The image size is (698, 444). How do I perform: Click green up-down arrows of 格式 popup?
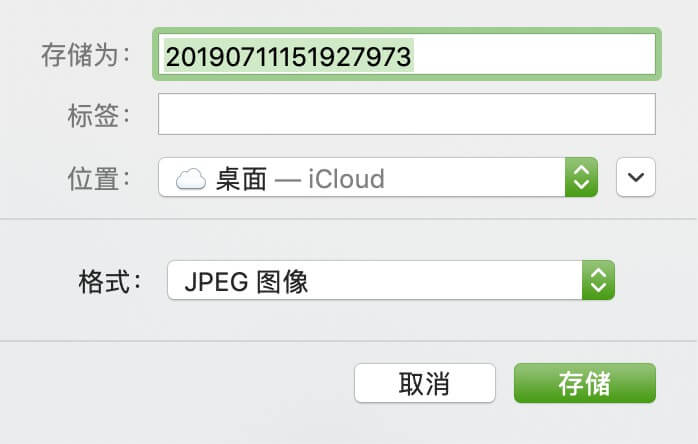pos(598,280)
